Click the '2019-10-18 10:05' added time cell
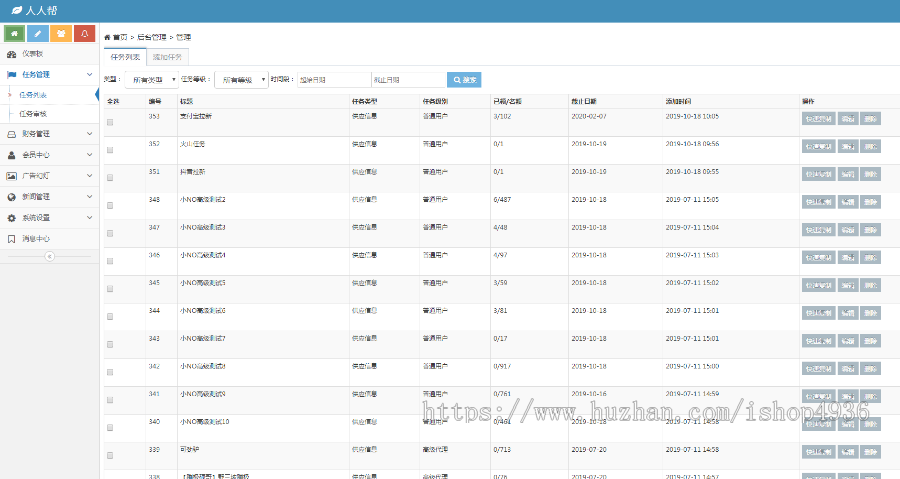Screen dimensions: 900x479 [x=692, y=116]
